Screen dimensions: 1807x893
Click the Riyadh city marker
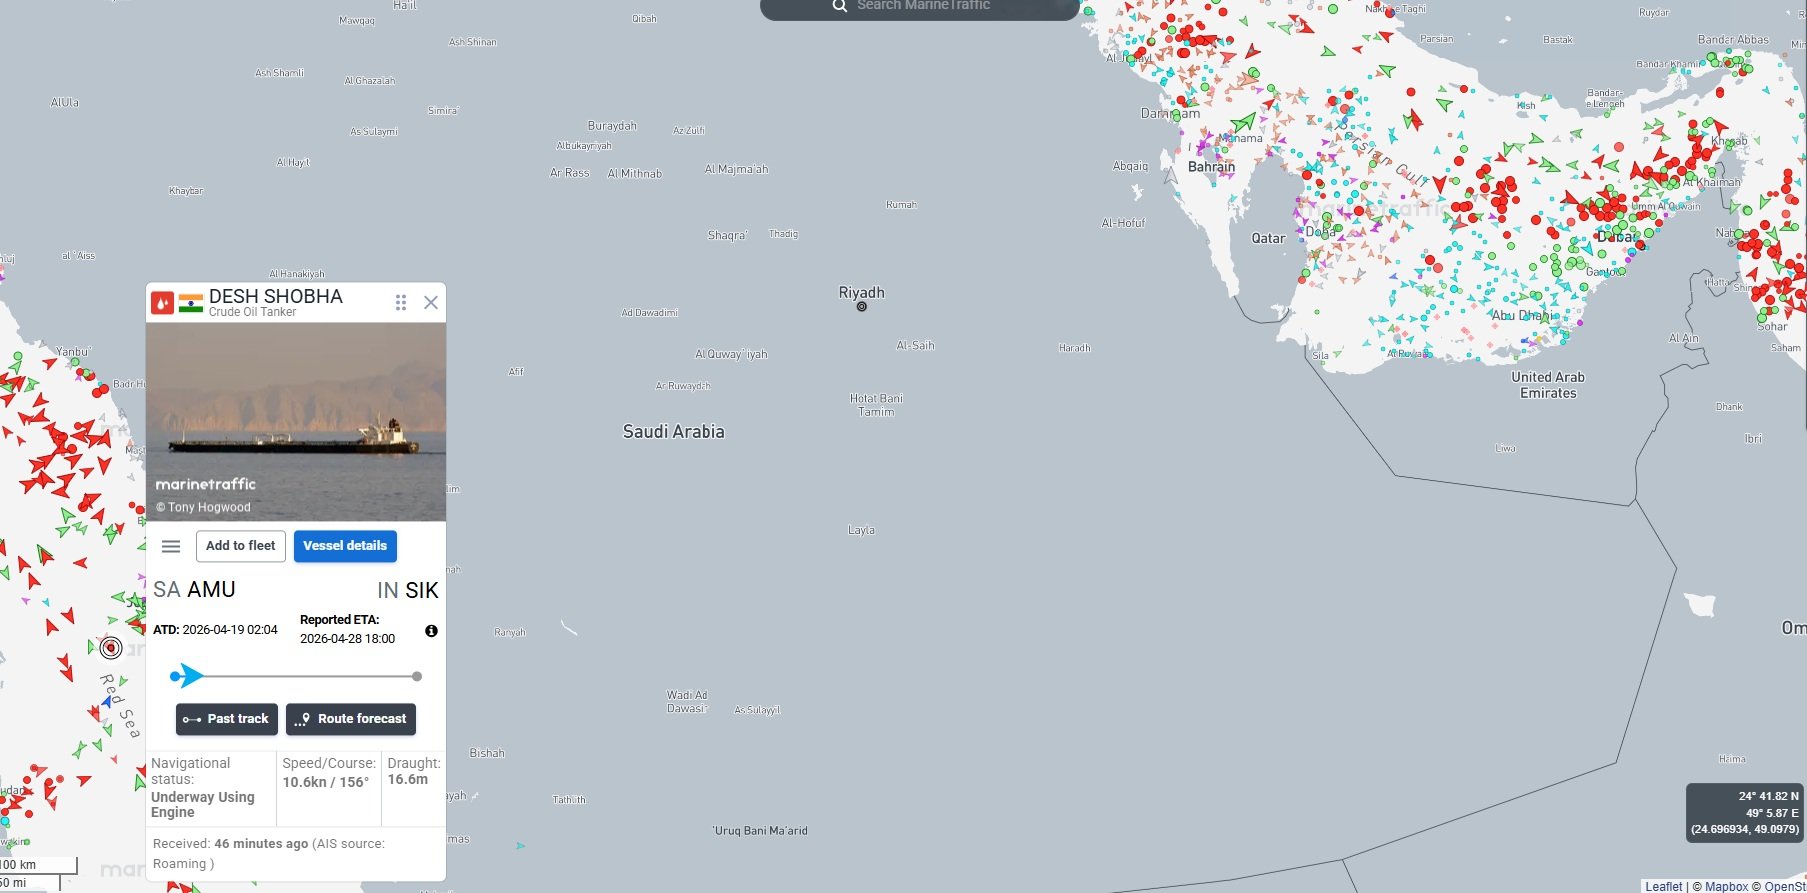pyautogui.click(x=861, y=306)
